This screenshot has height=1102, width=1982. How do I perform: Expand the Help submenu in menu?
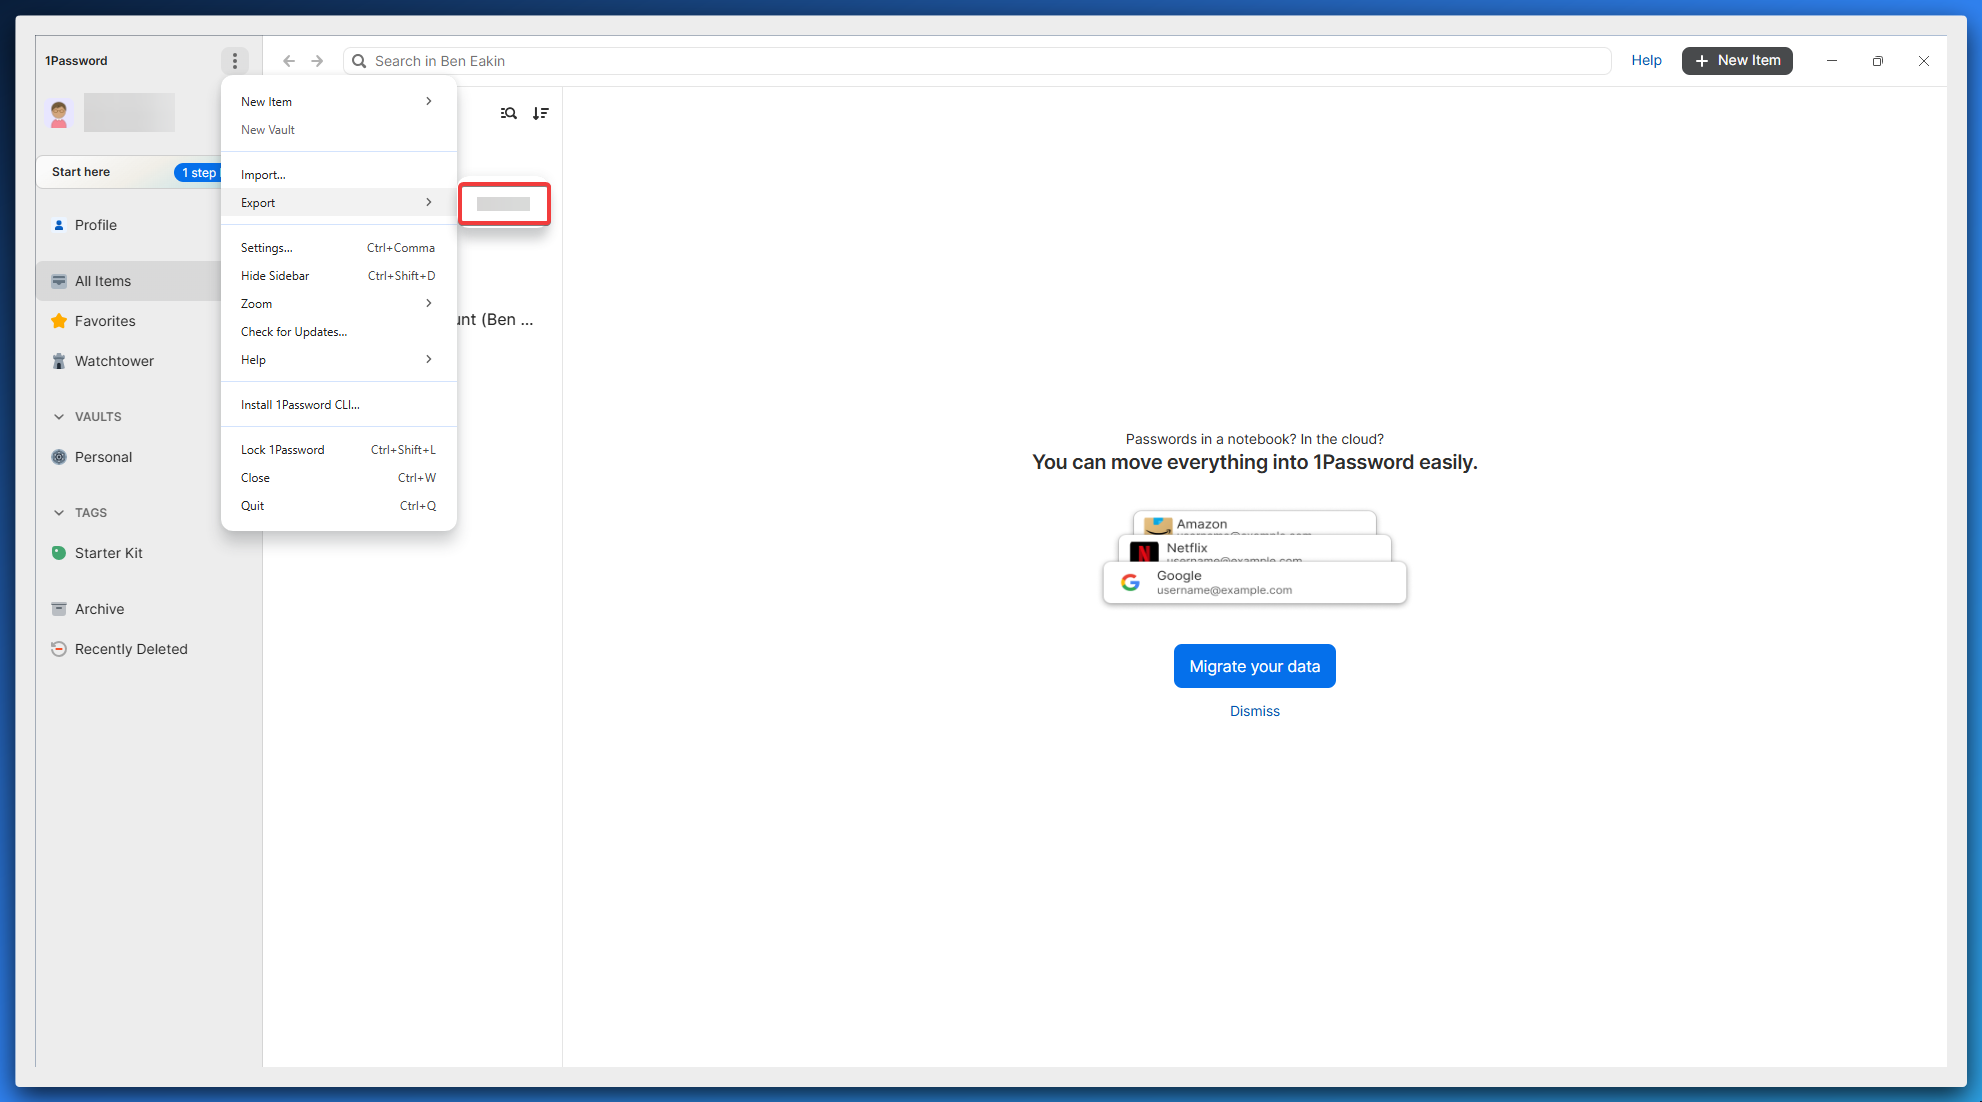[x=338, y=360]
